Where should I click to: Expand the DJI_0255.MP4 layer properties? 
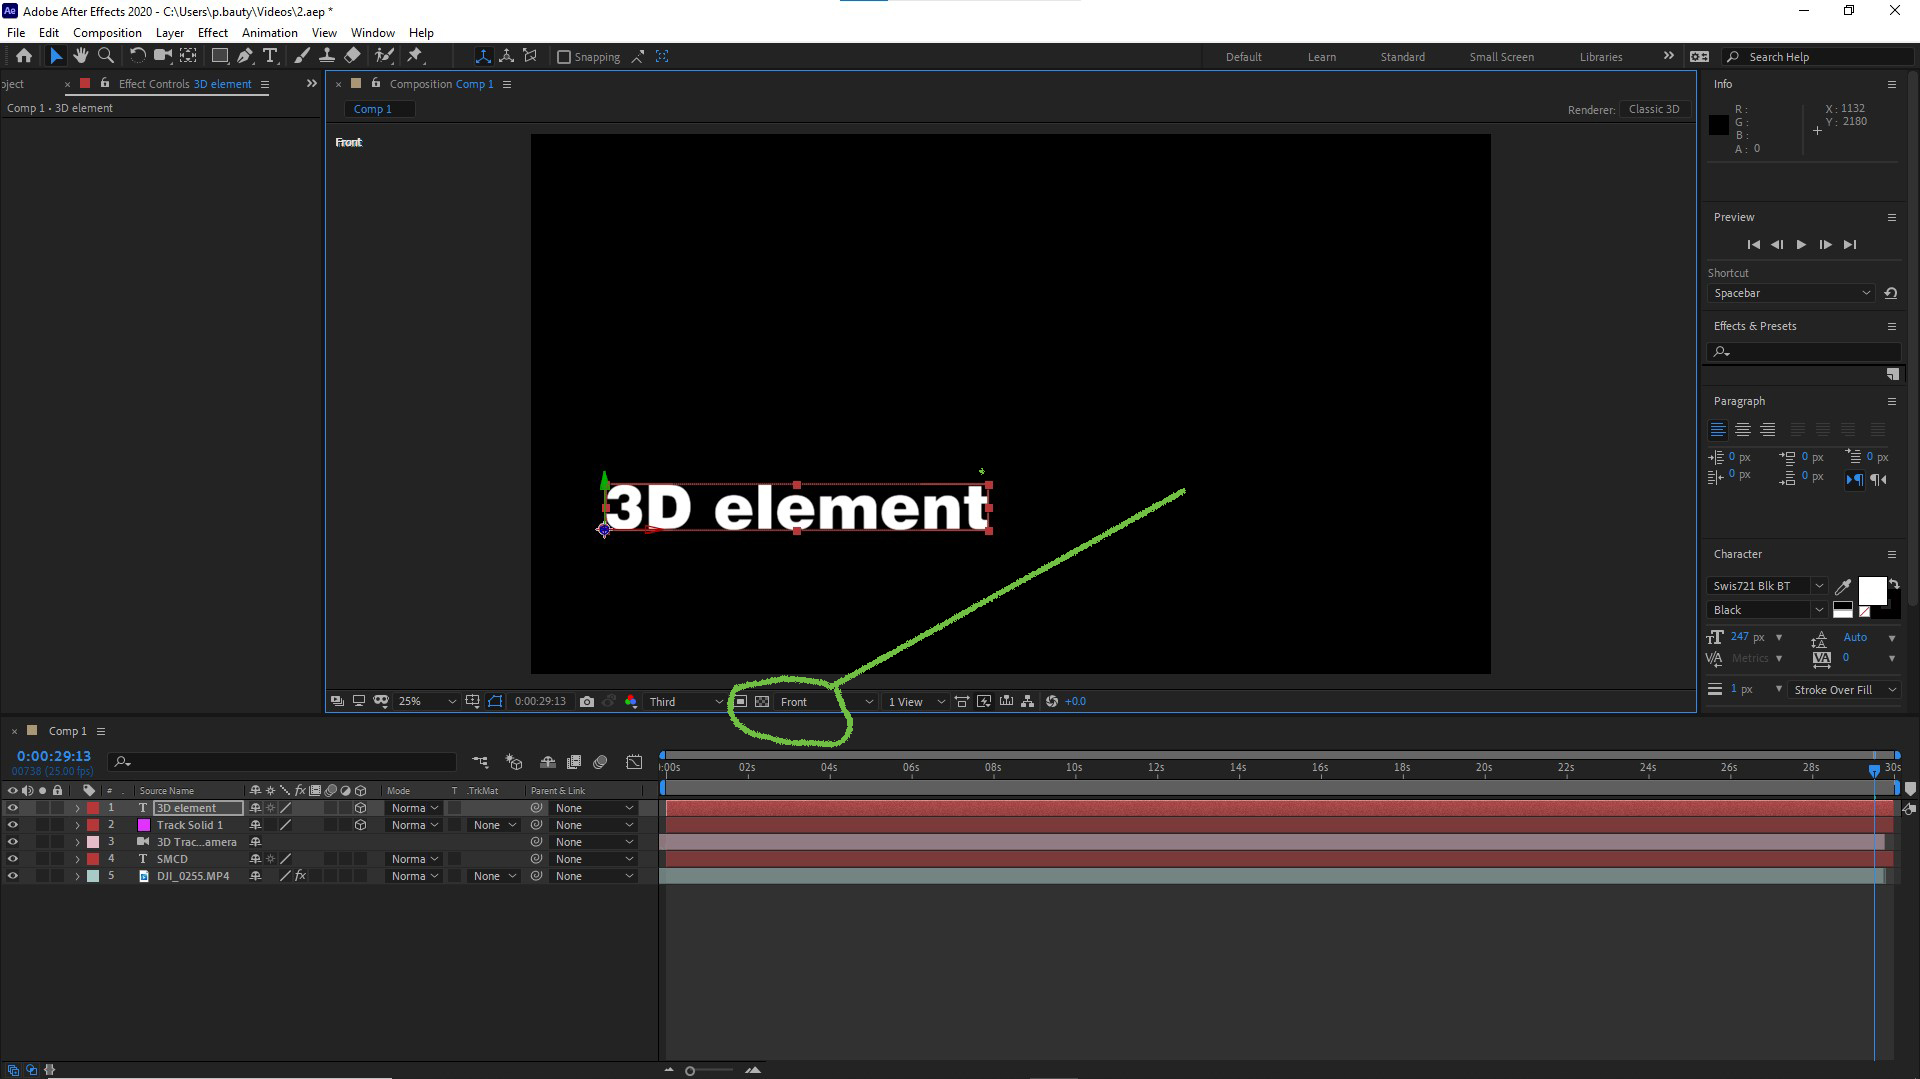pos(77,875)
